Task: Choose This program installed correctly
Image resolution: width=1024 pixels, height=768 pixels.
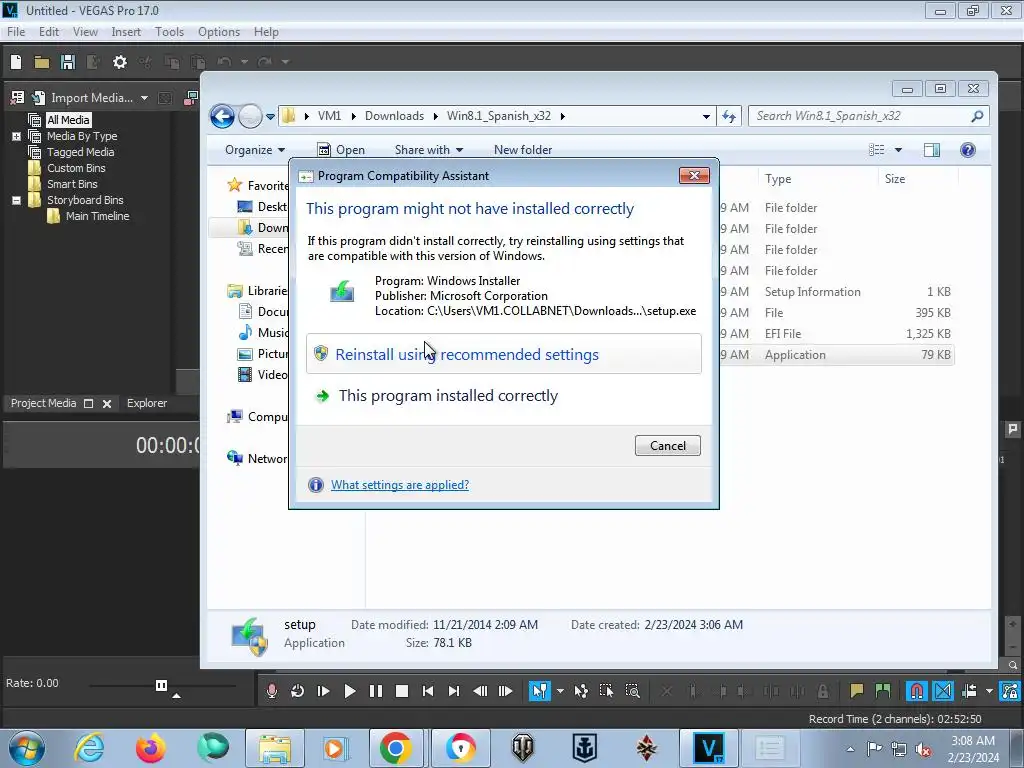Action: 448,396
